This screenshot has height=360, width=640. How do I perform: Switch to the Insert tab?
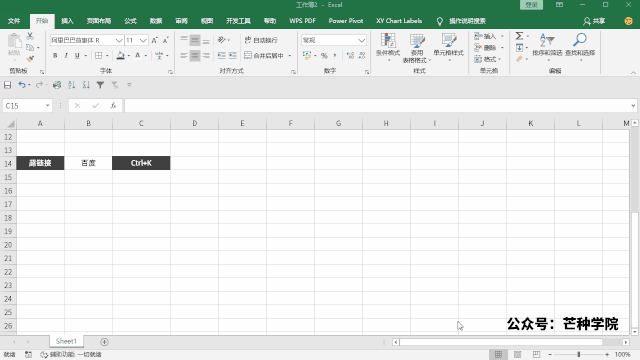coord(67,21)
